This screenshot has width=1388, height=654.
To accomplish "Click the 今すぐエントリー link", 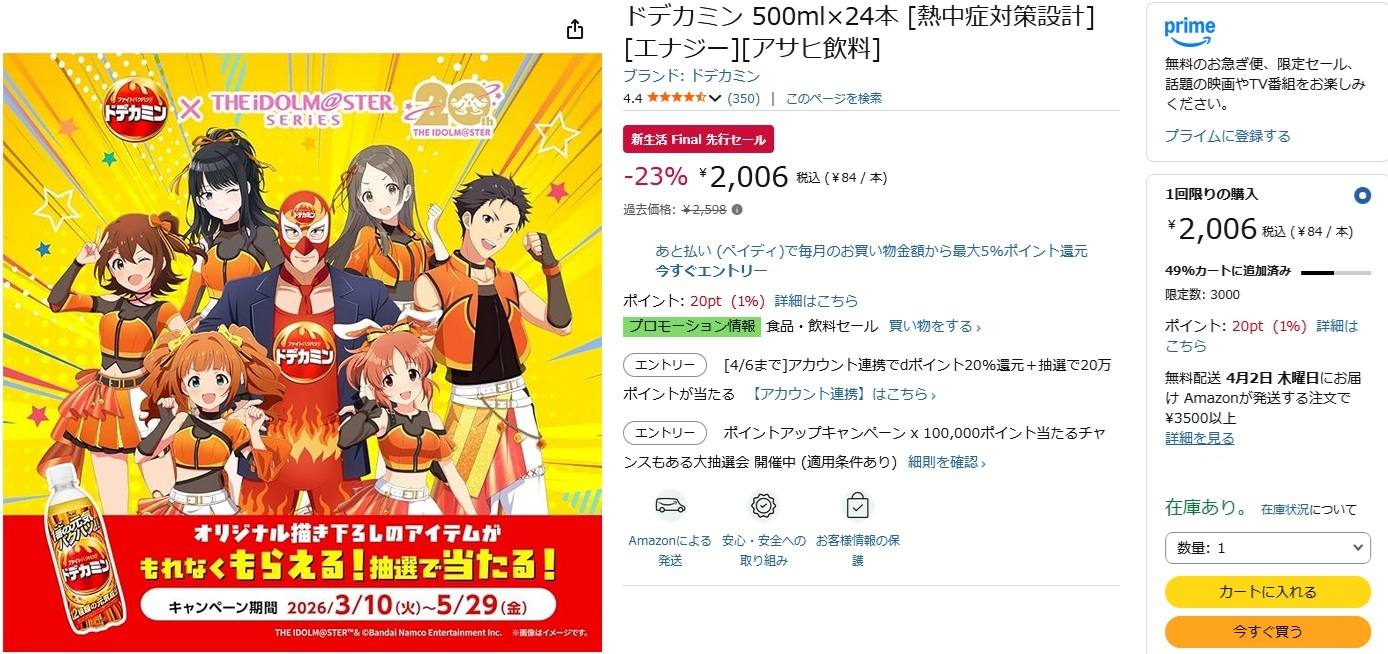I will [x=711, y=271].
